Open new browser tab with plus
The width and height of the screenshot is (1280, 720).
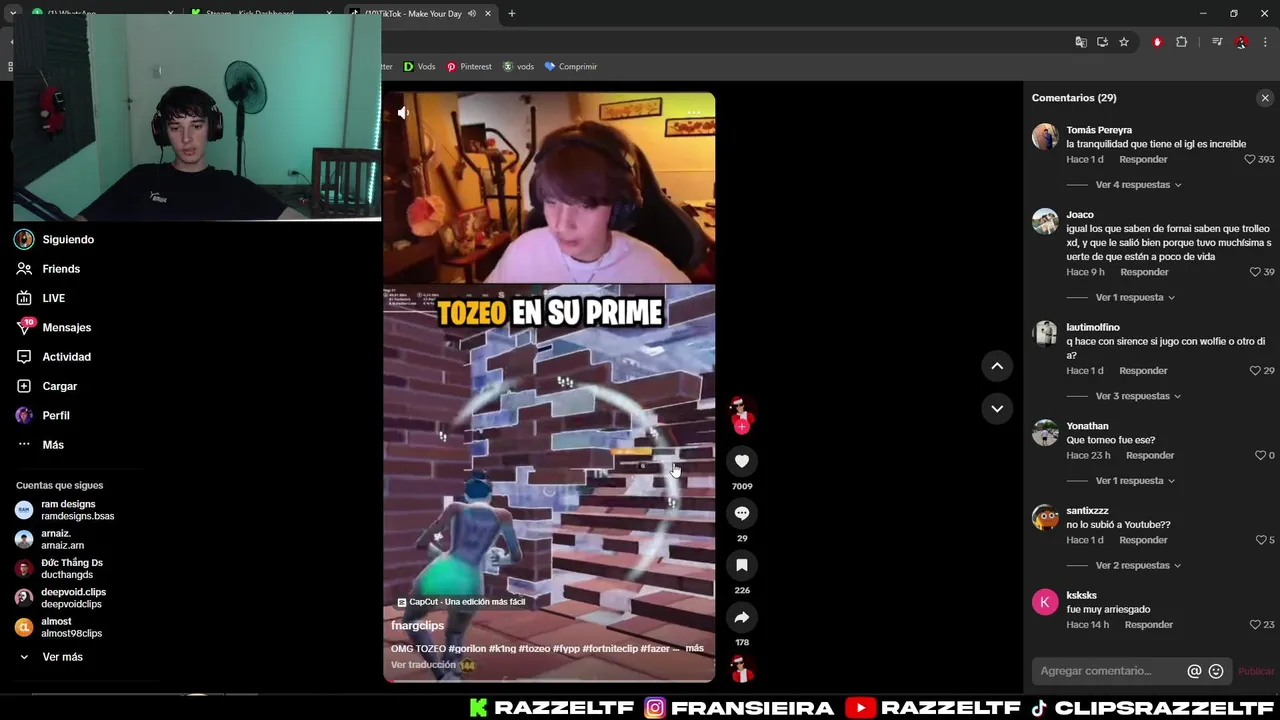tap(512, 14)
